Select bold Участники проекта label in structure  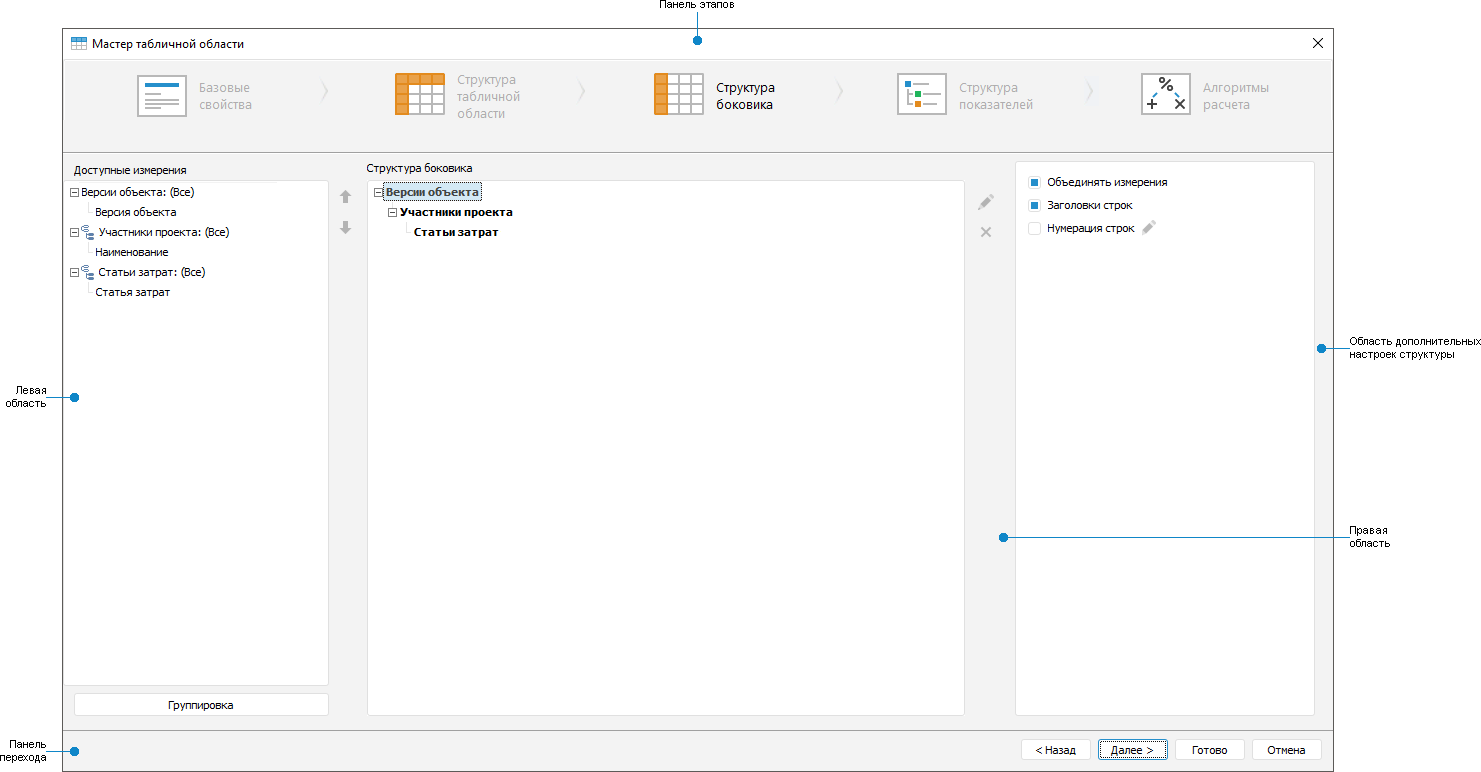pos(456,212)
